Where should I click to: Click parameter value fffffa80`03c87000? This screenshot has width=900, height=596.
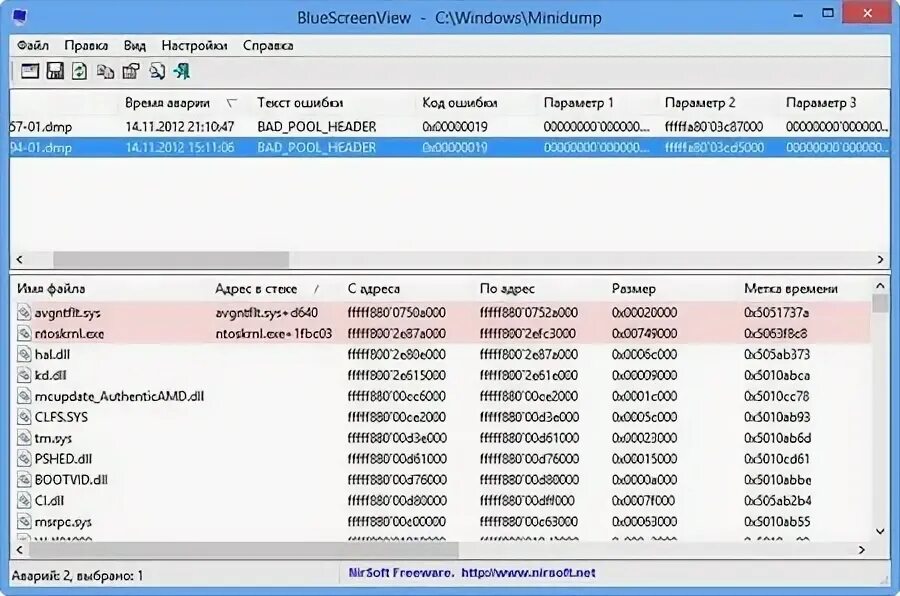point(713,126)
